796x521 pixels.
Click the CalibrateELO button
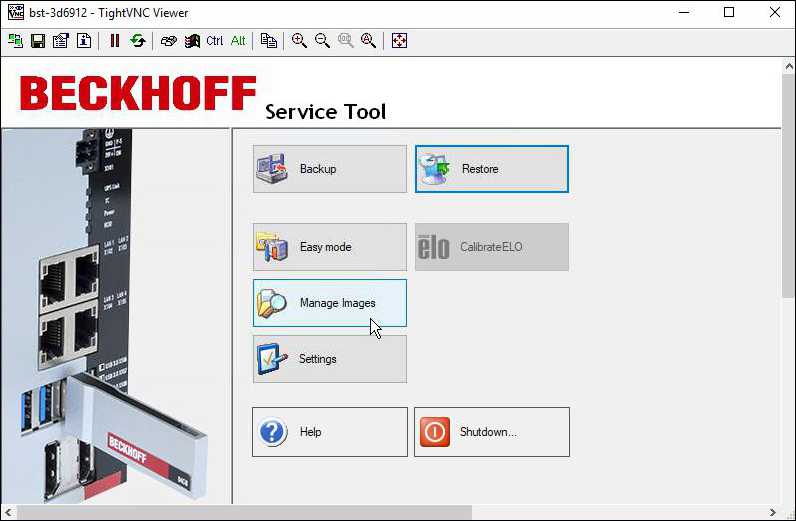(x=492, y=247)
